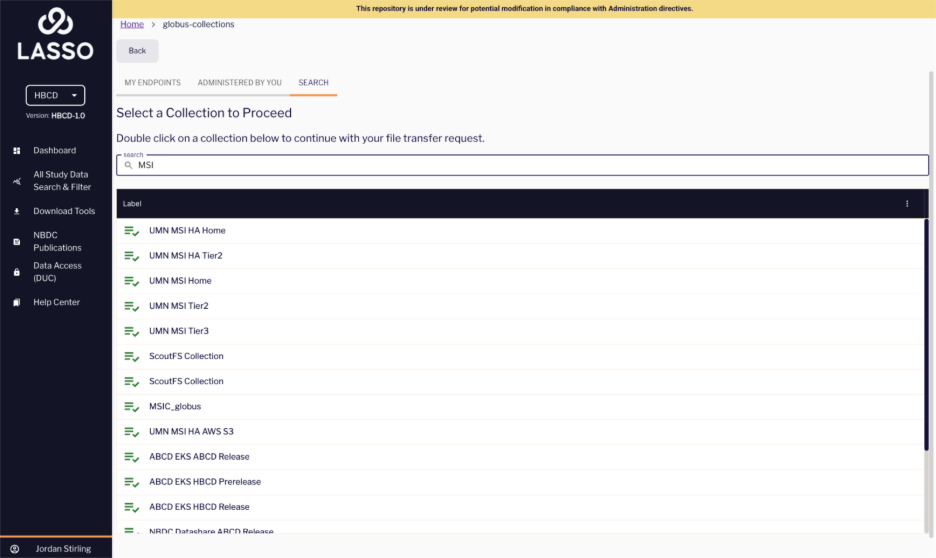The height and width of the screenshot is (558, 936).
Task: Open Dashboard from sidebar
Action: (54, 150)
